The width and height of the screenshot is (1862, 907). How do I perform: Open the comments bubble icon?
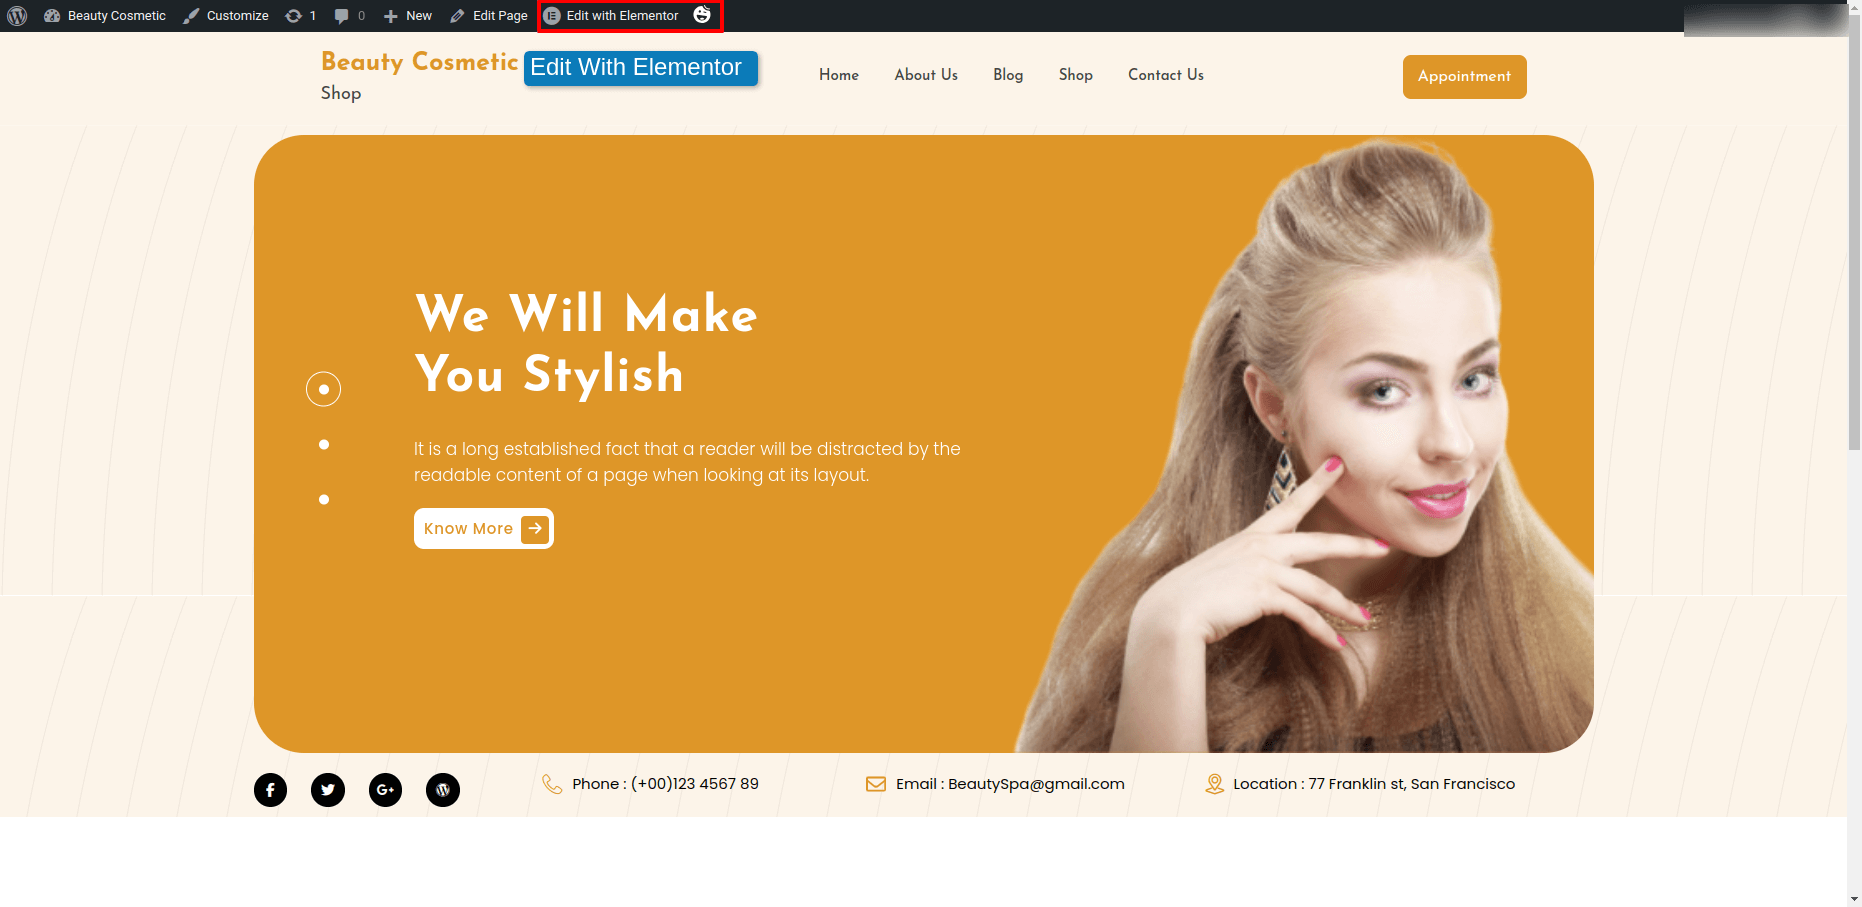(x=342, y=16)
